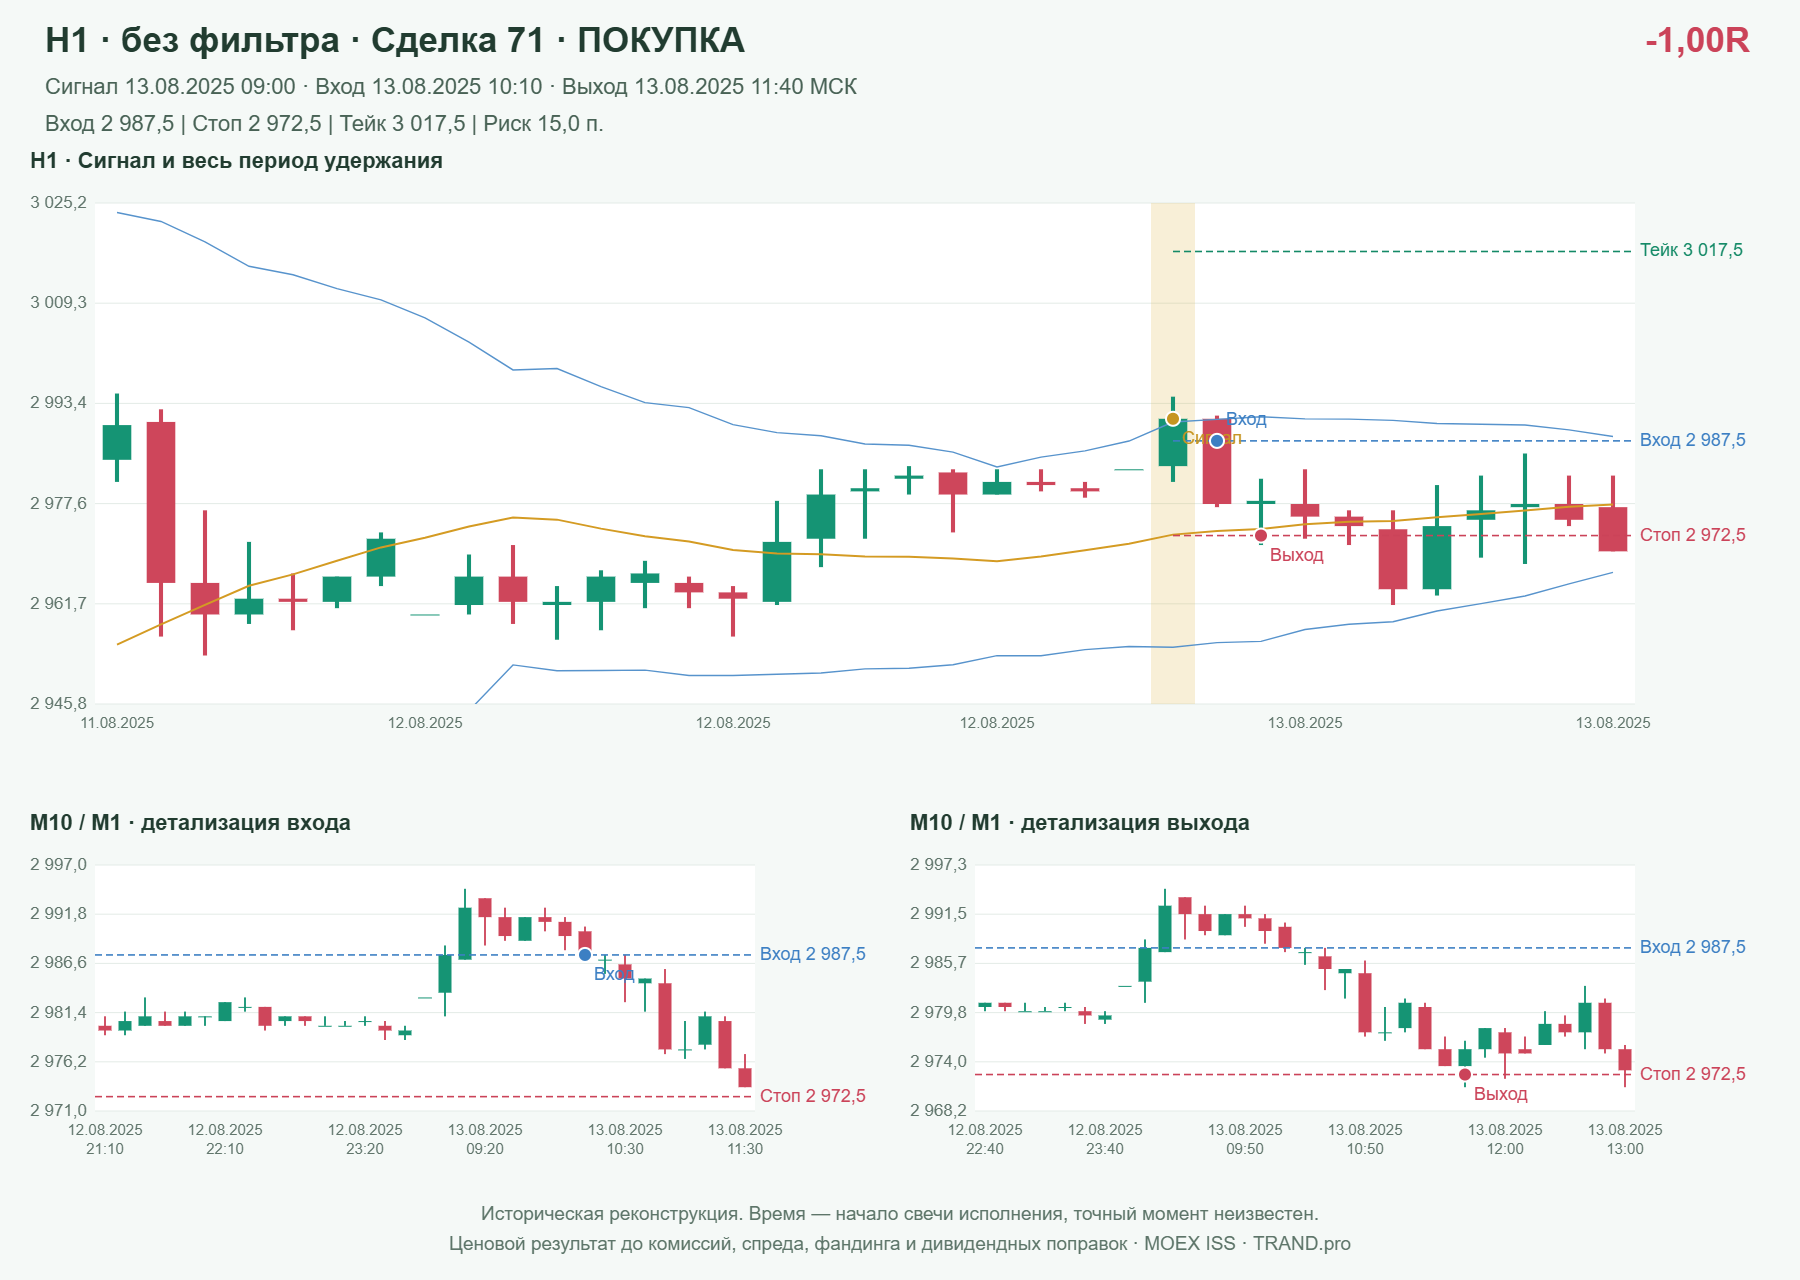Click the blue entry marker on H1 chart
1800x1280 pixels.
(1217, 441)
